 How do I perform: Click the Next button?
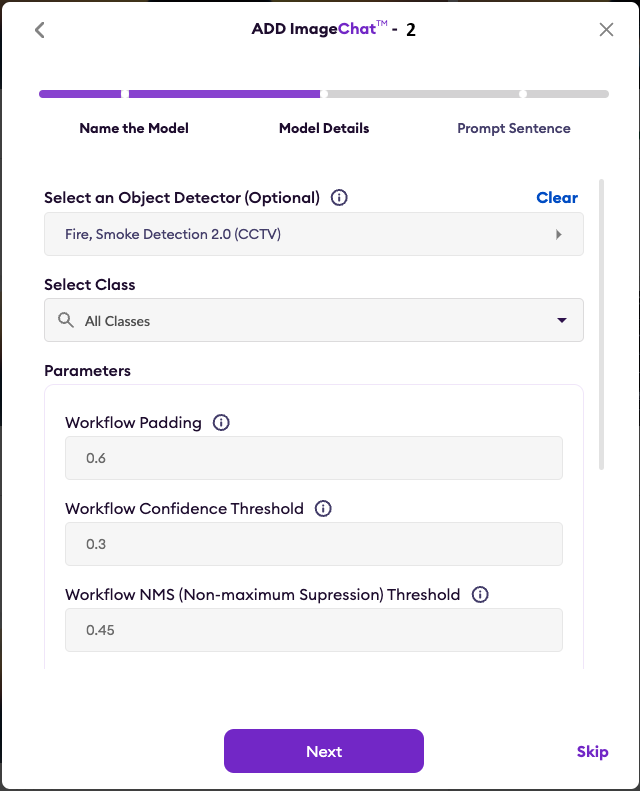[324, 751]
